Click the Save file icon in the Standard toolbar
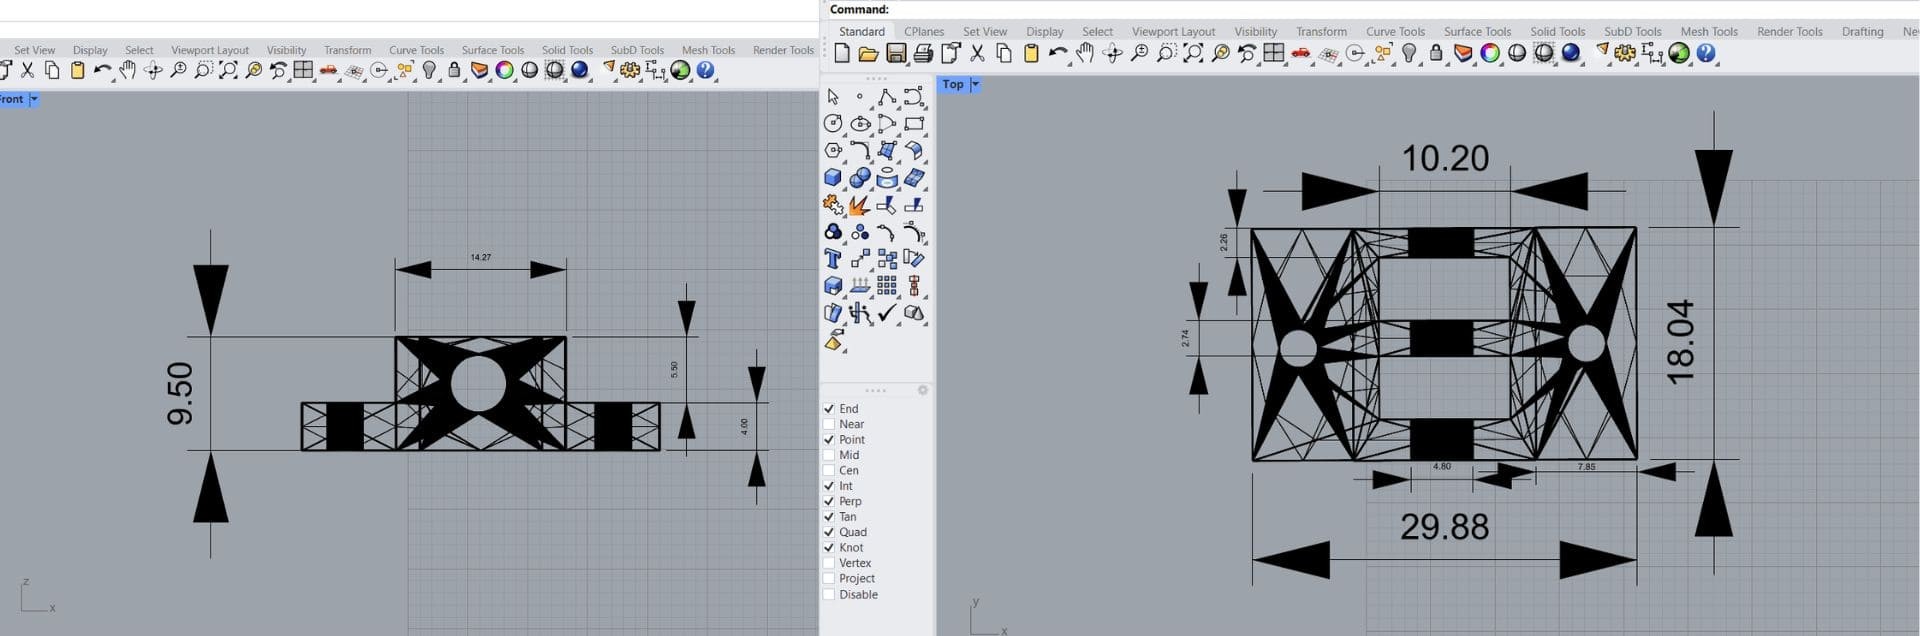Image resolution: width=1920 pixels, height=636 pixels. click(x=896, y=54)
